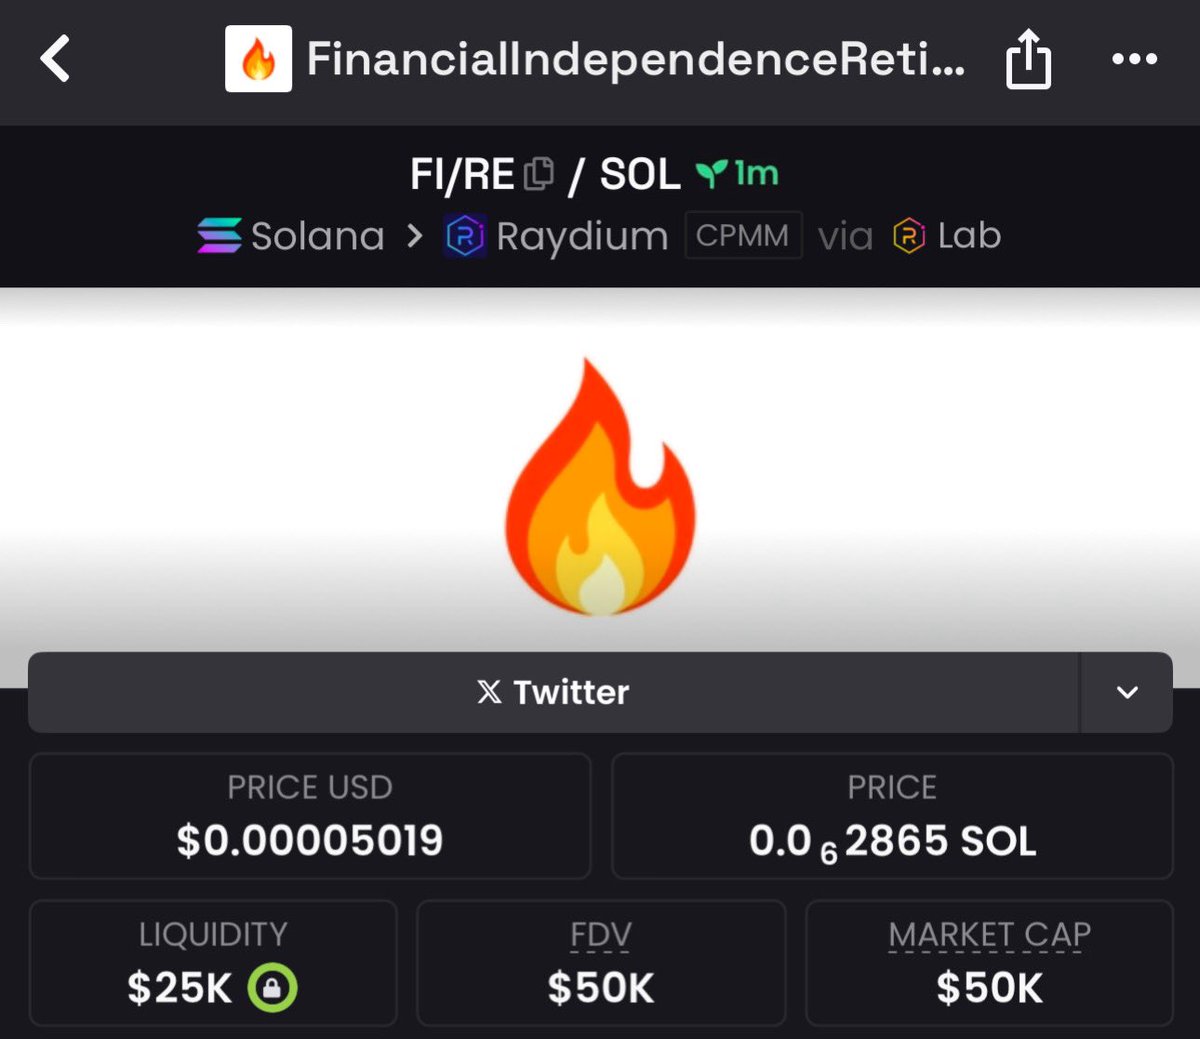Open the Raydium DEX link

pos(557,236)
